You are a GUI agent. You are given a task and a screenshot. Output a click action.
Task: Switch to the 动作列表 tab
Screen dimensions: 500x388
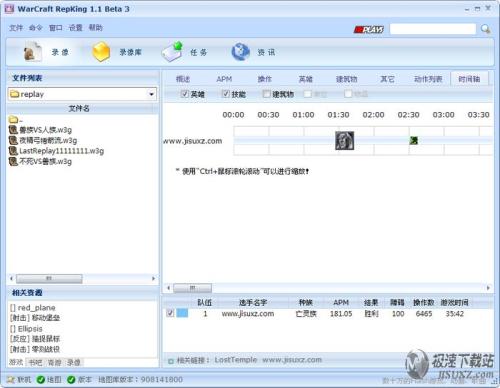[428, 79]
